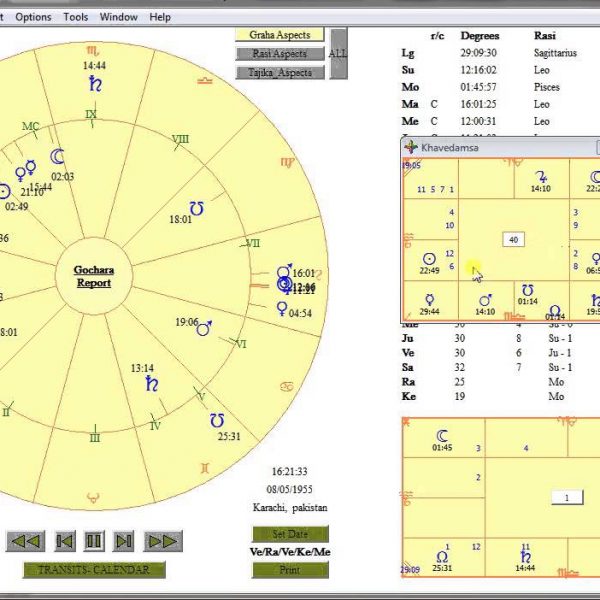This screenshot has height=600, width=600.
Task: Open the Tools menu
Action: click(x=76, y=17)
